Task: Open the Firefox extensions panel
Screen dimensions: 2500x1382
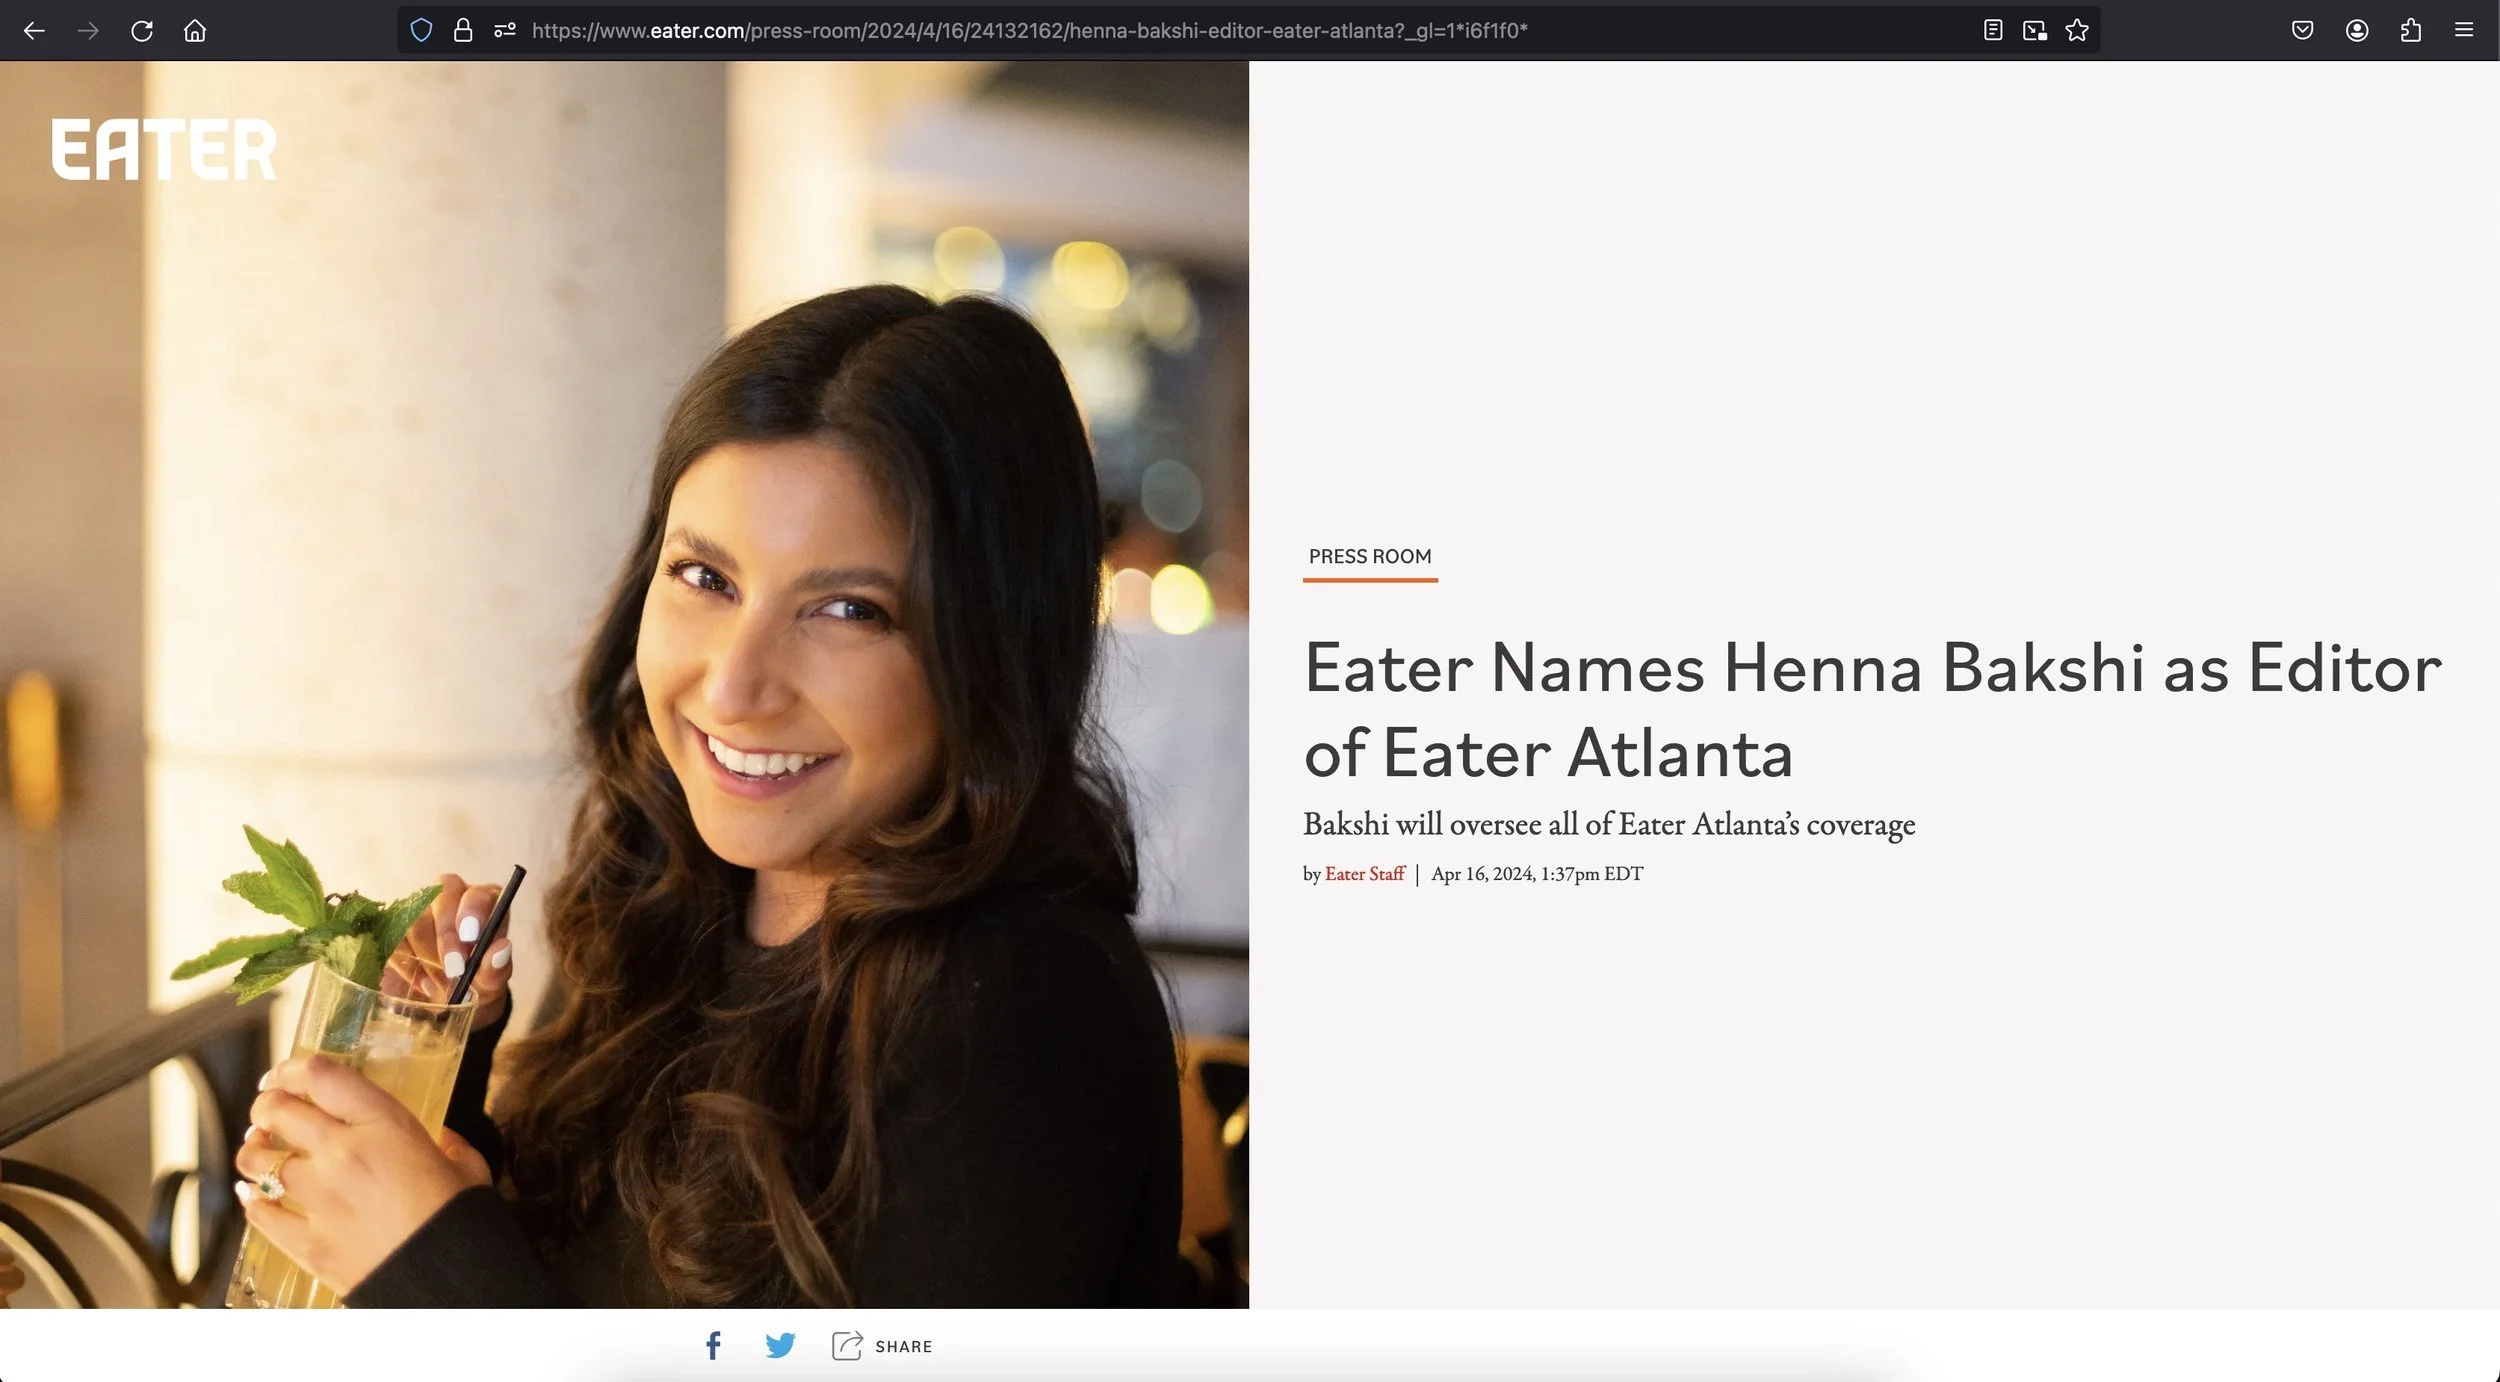Action: coord(2411,30)
